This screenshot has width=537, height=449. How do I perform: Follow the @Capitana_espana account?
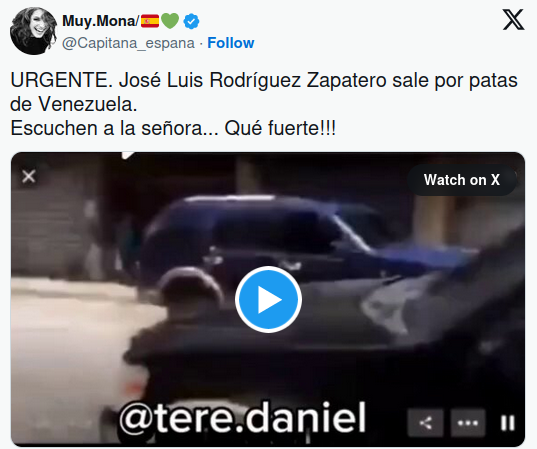point(230,43)
